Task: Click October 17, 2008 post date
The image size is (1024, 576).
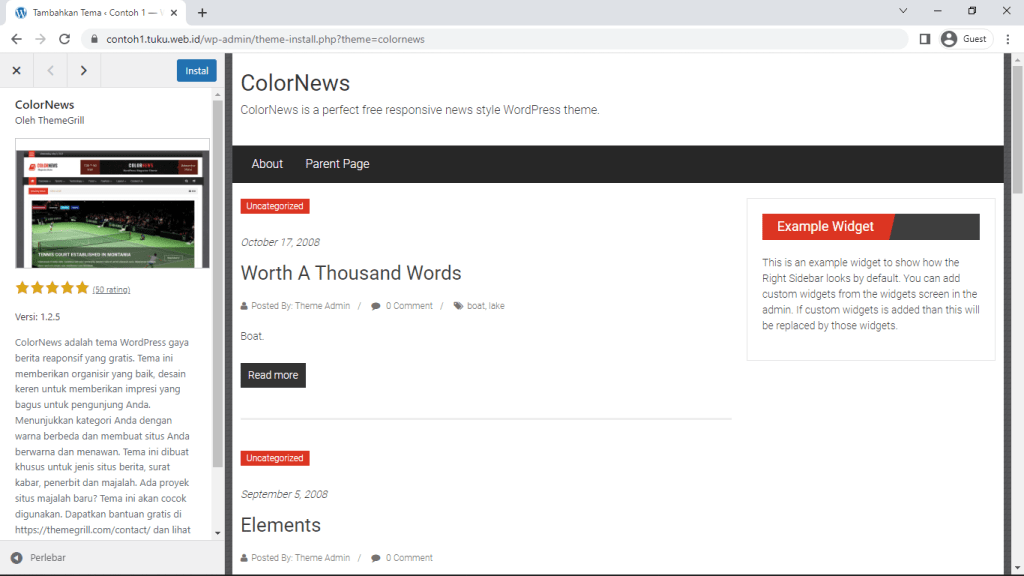Action: (x=280, y=242)
